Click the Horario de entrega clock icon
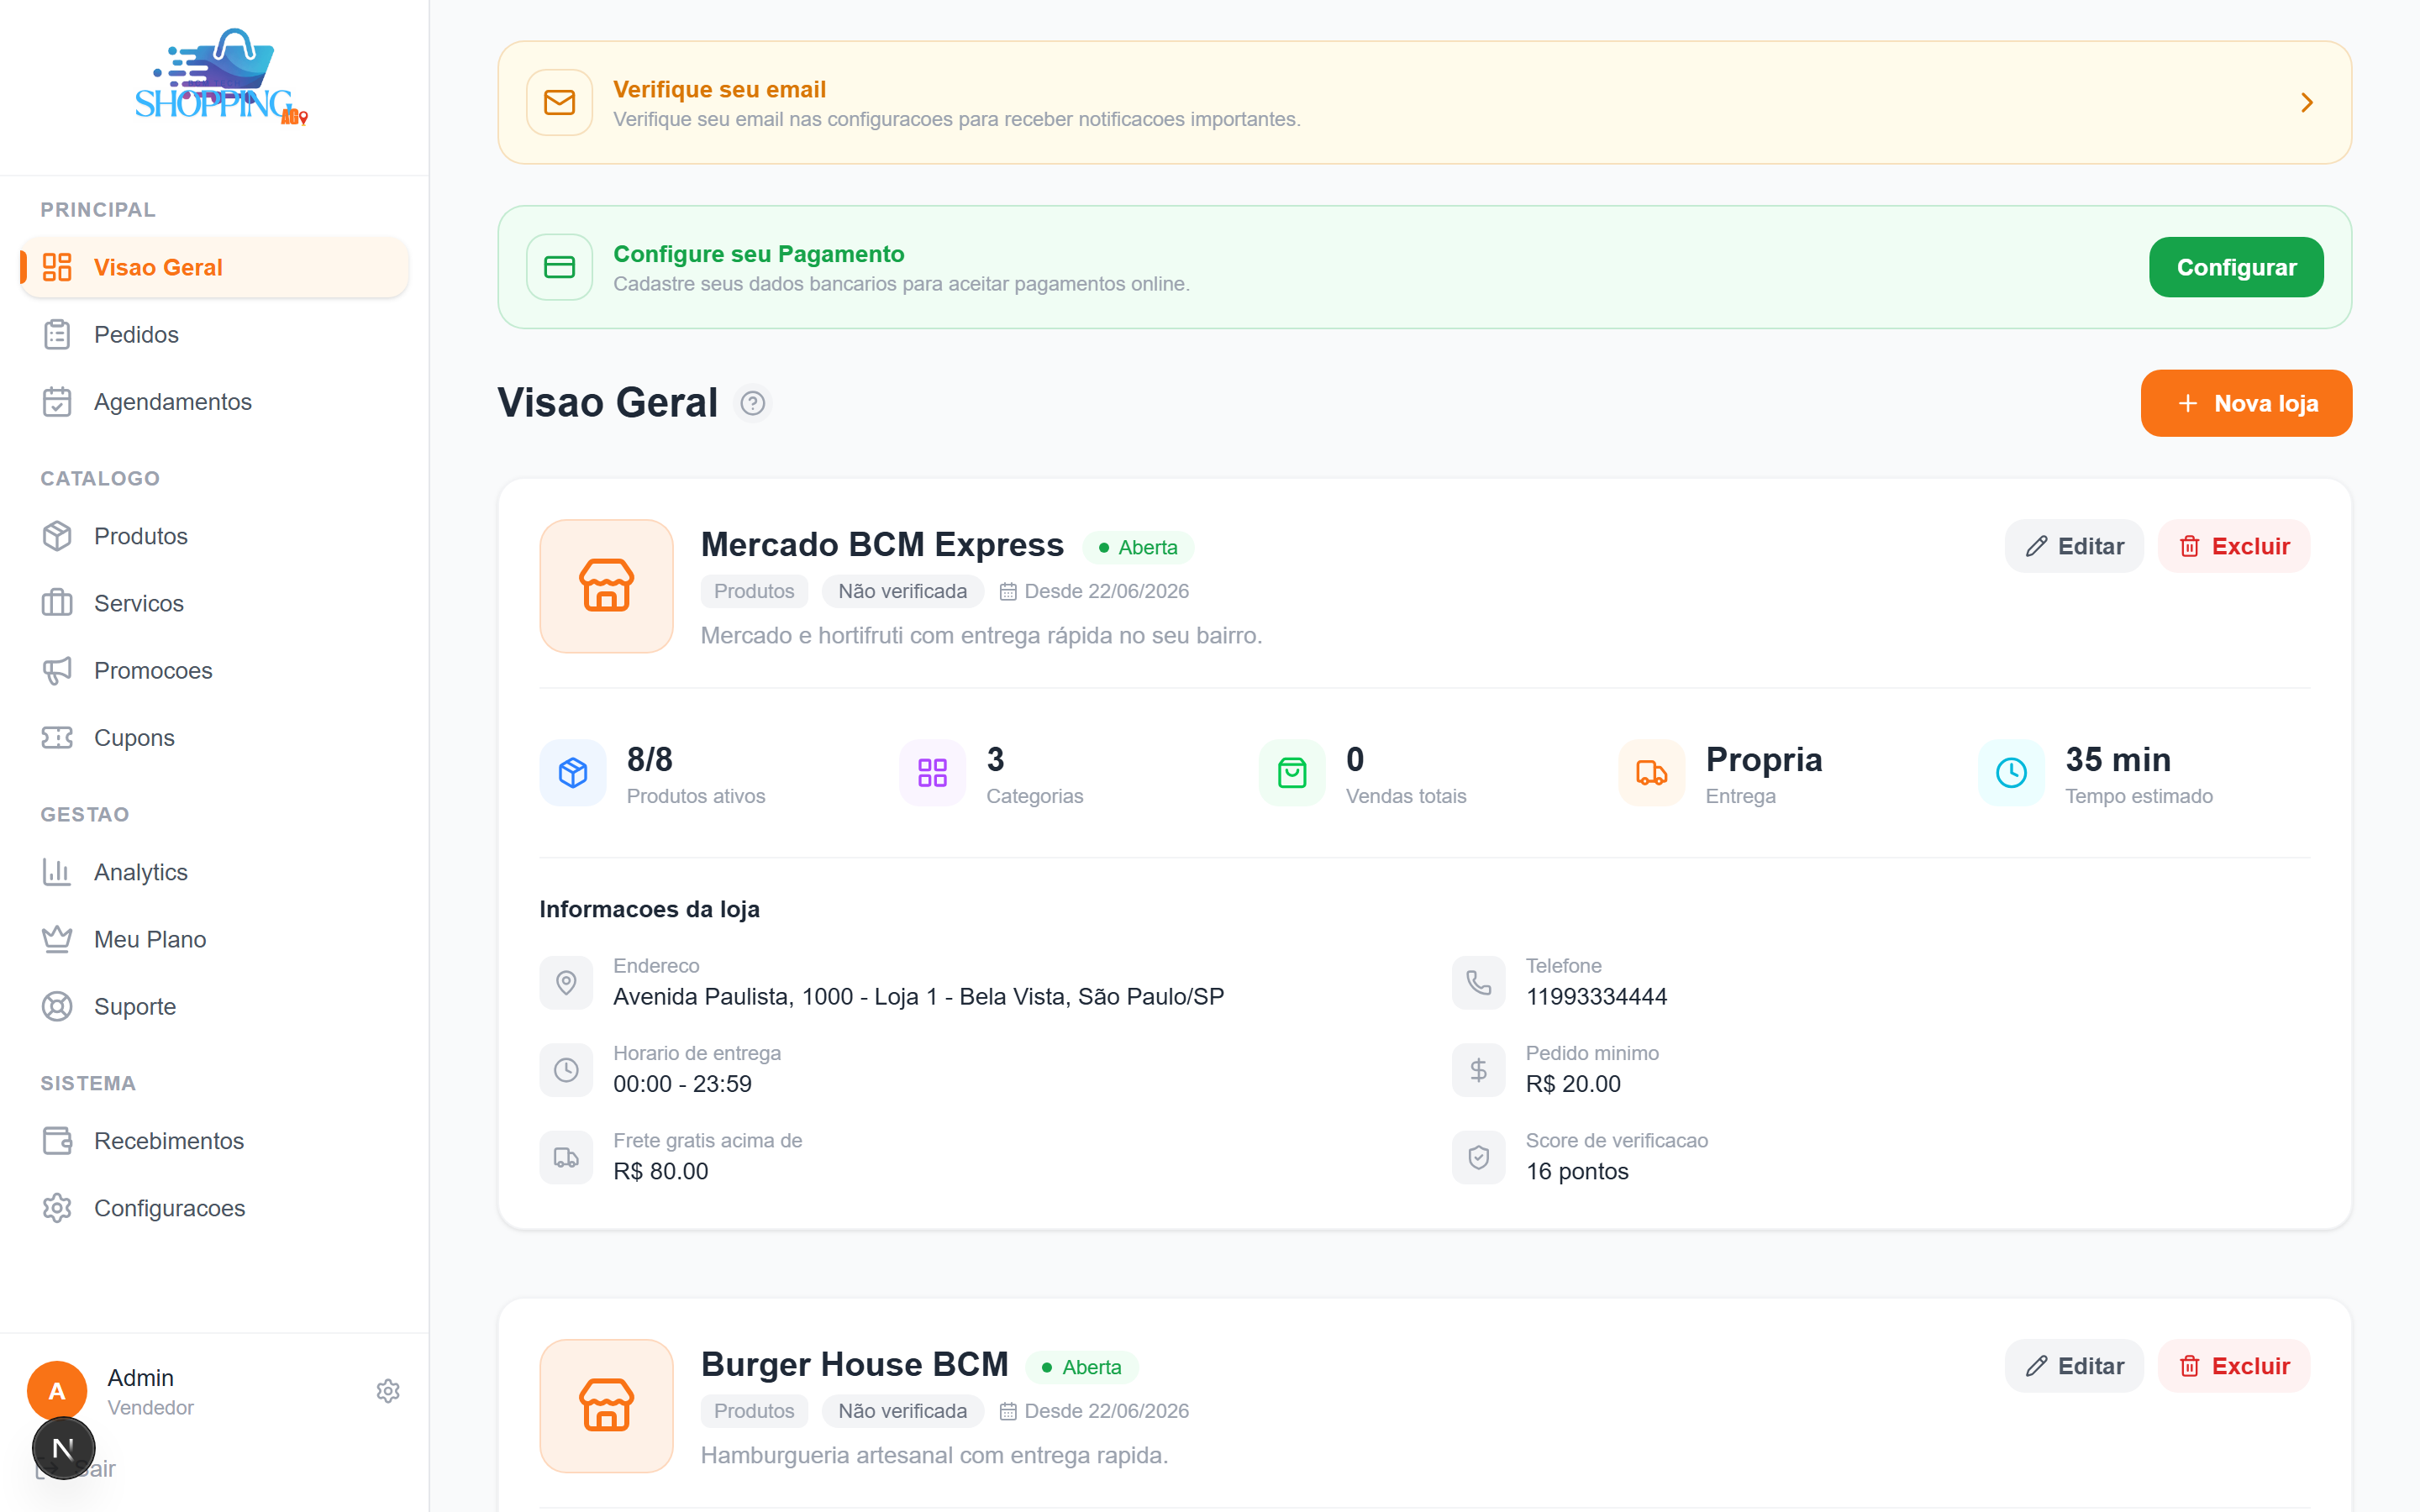Screen dimensions: 2420x1512 567,1070
